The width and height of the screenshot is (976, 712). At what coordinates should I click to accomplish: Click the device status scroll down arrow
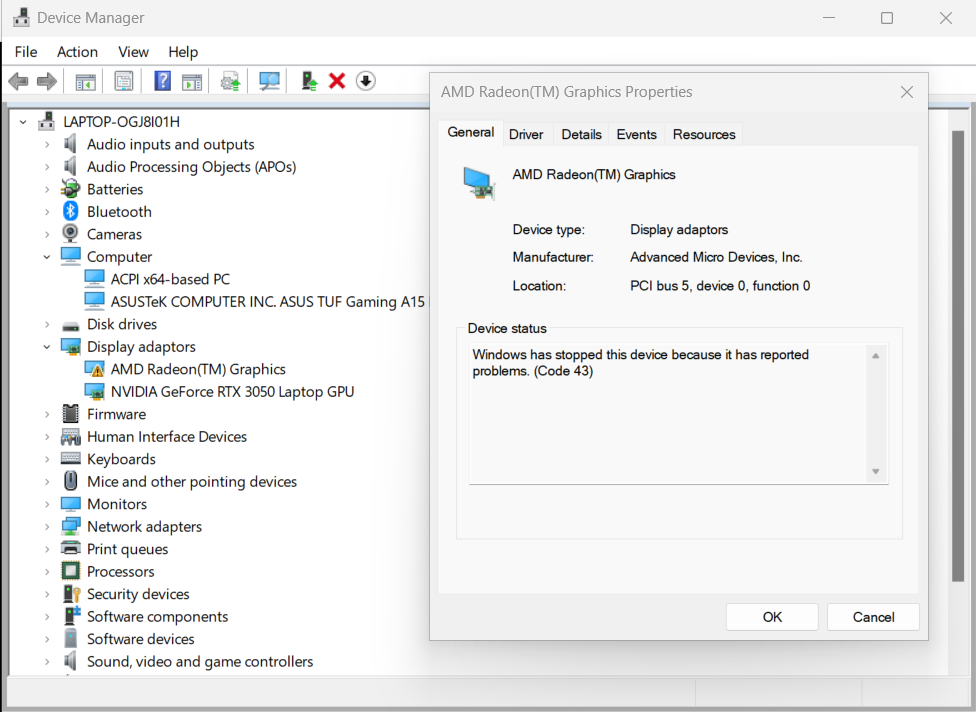[876, 471]
